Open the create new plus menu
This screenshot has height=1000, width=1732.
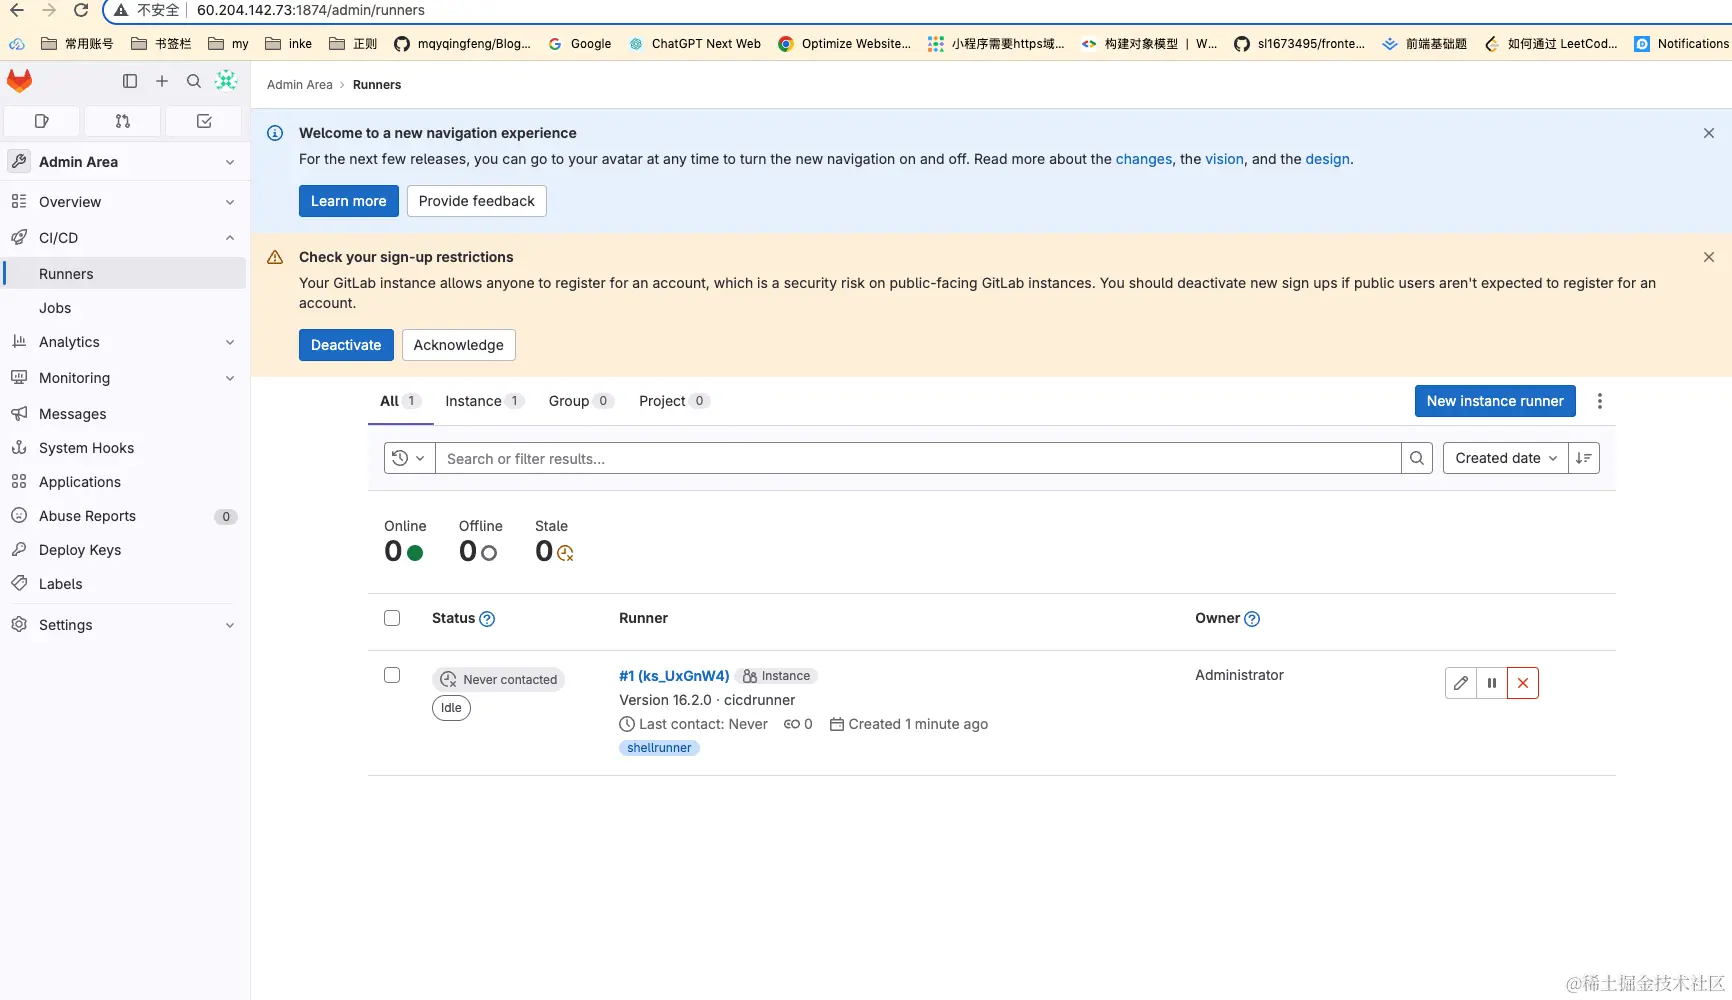coord(162,81)
